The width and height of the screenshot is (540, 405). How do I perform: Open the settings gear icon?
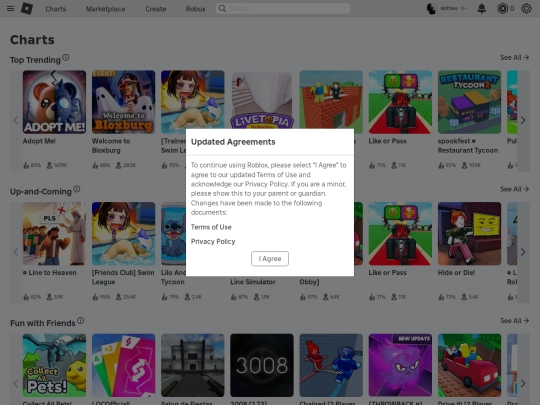tap(526, 8)
